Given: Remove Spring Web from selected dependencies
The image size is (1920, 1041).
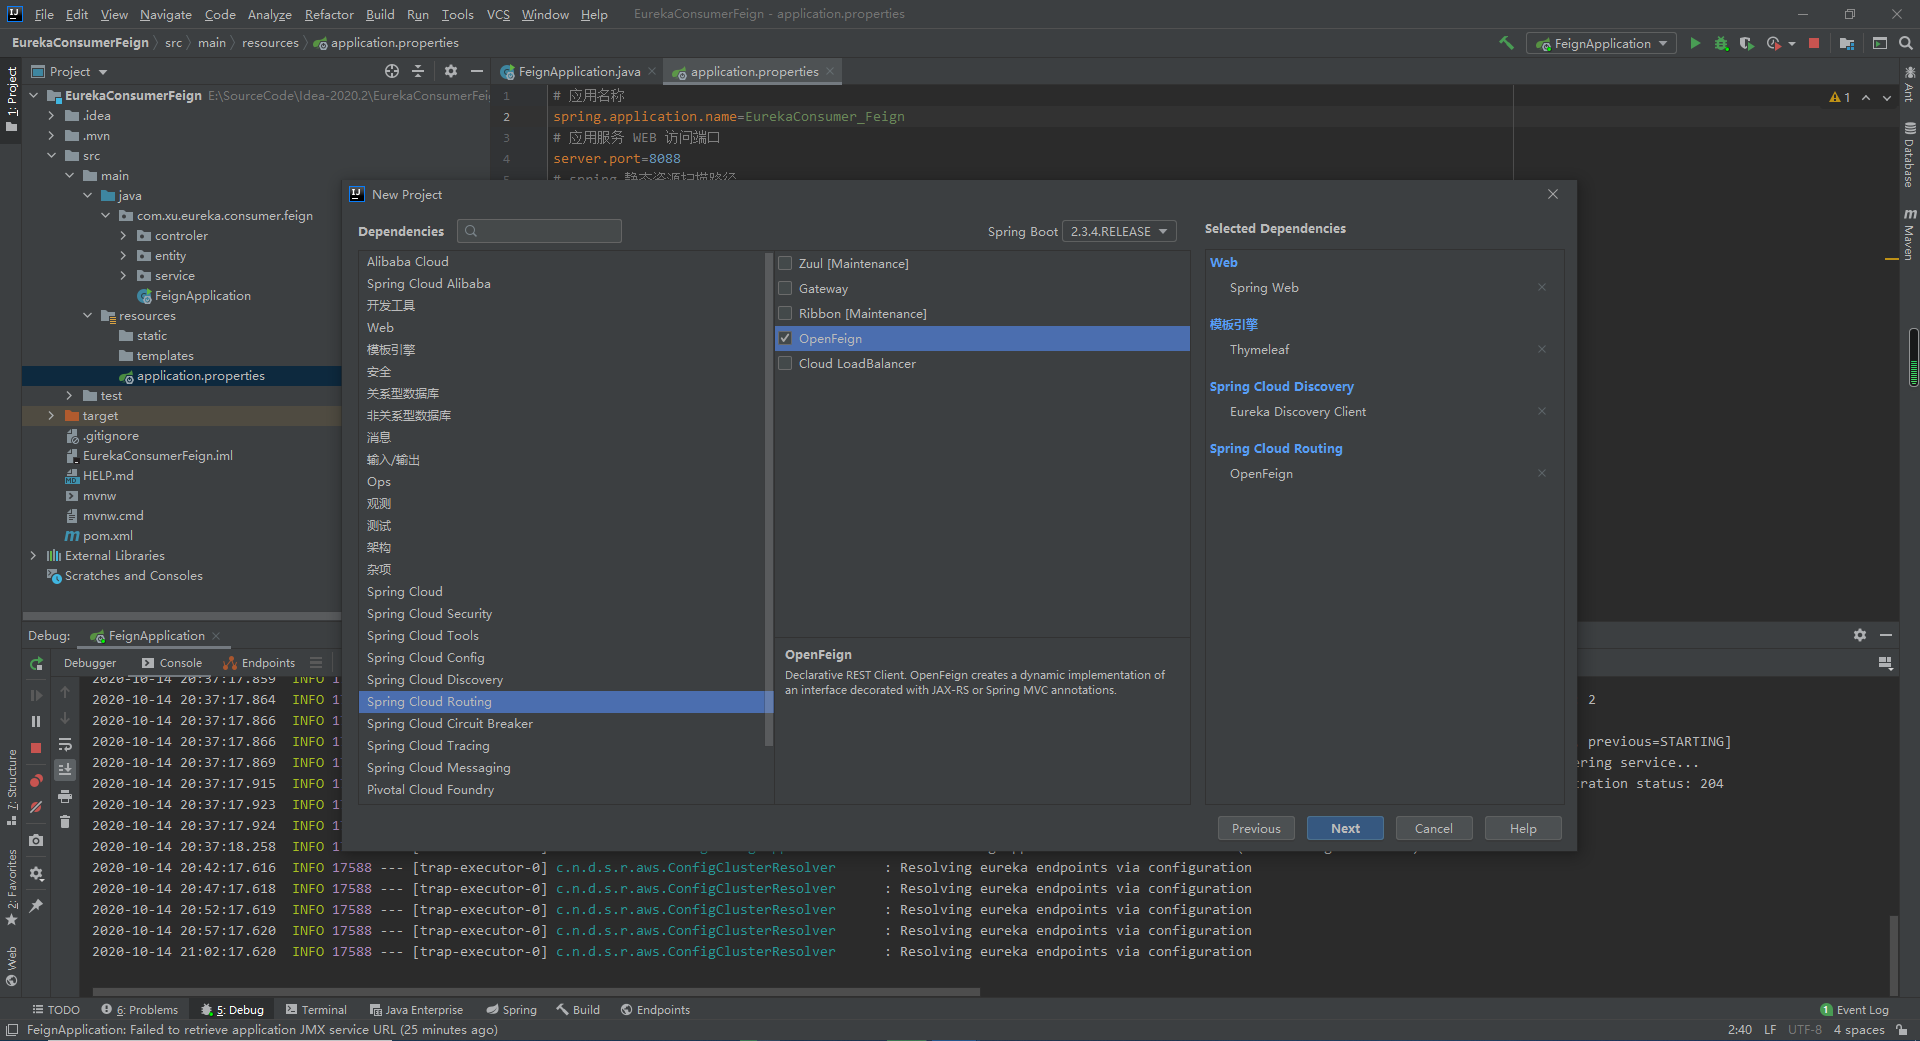Looking at the screenshot, I should pyautogui.click(x=1542, y=287).
